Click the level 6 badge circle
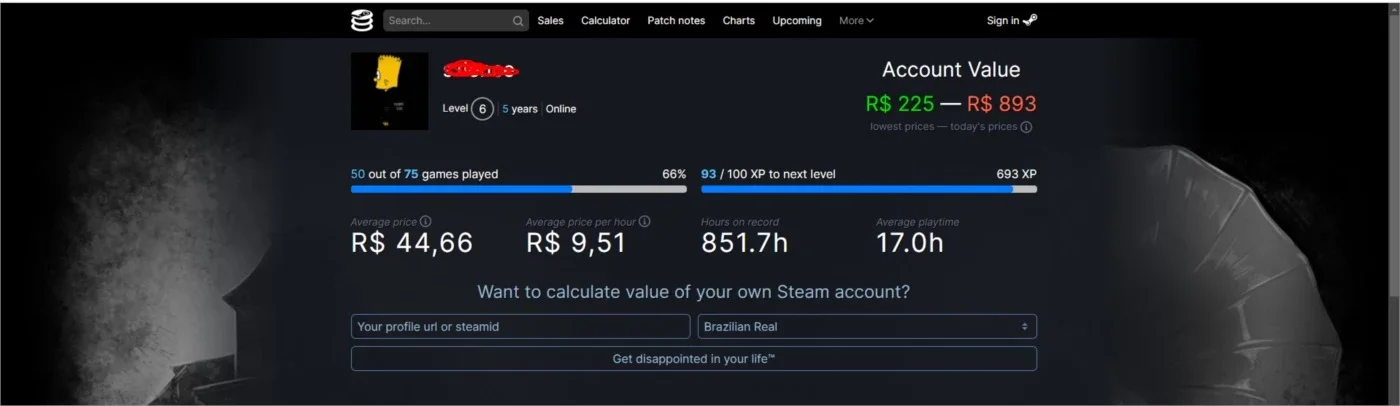1400x406 pixels. pyautogui.click(x=483, y=109)
